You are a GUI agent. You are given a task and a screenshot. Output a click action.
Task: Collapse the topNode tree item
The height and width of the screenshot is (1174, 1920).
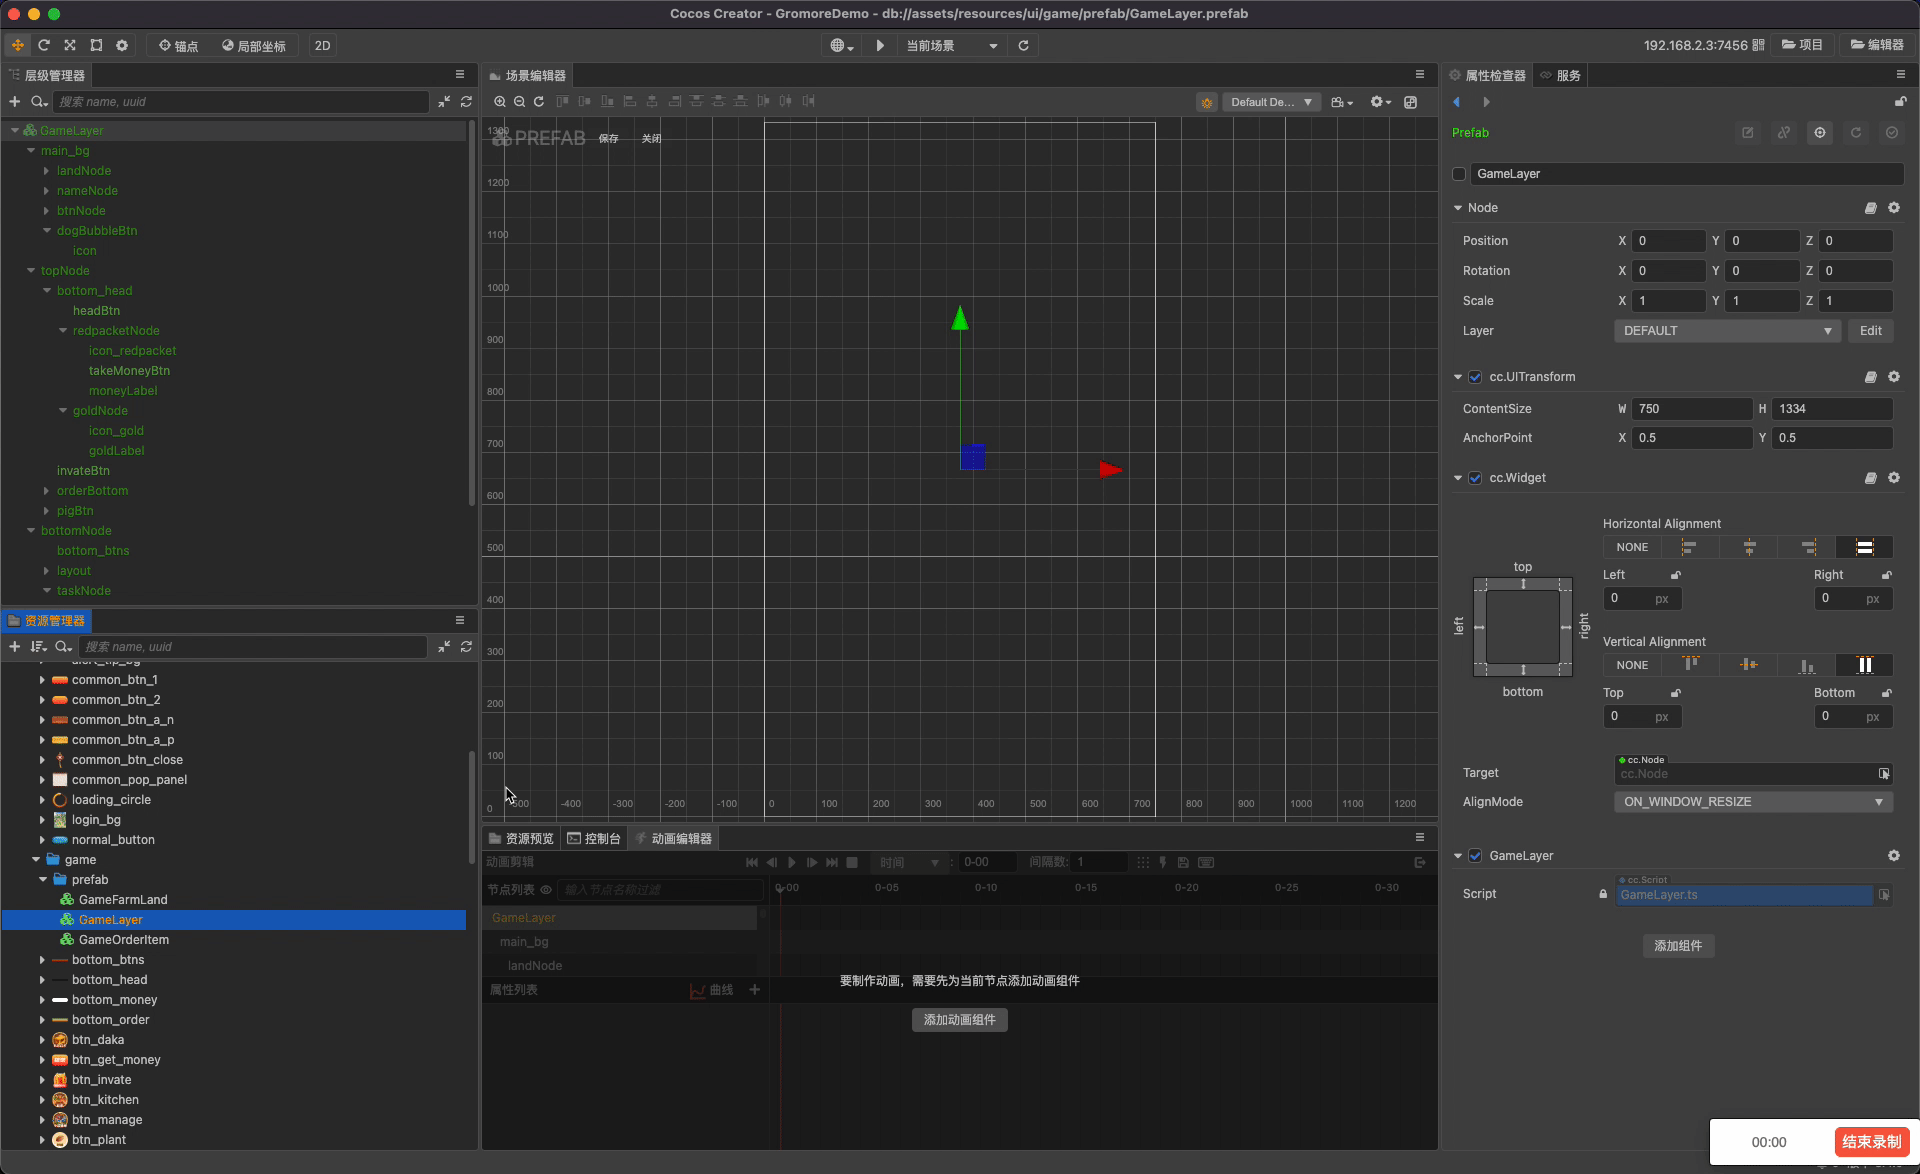(31, 271)
